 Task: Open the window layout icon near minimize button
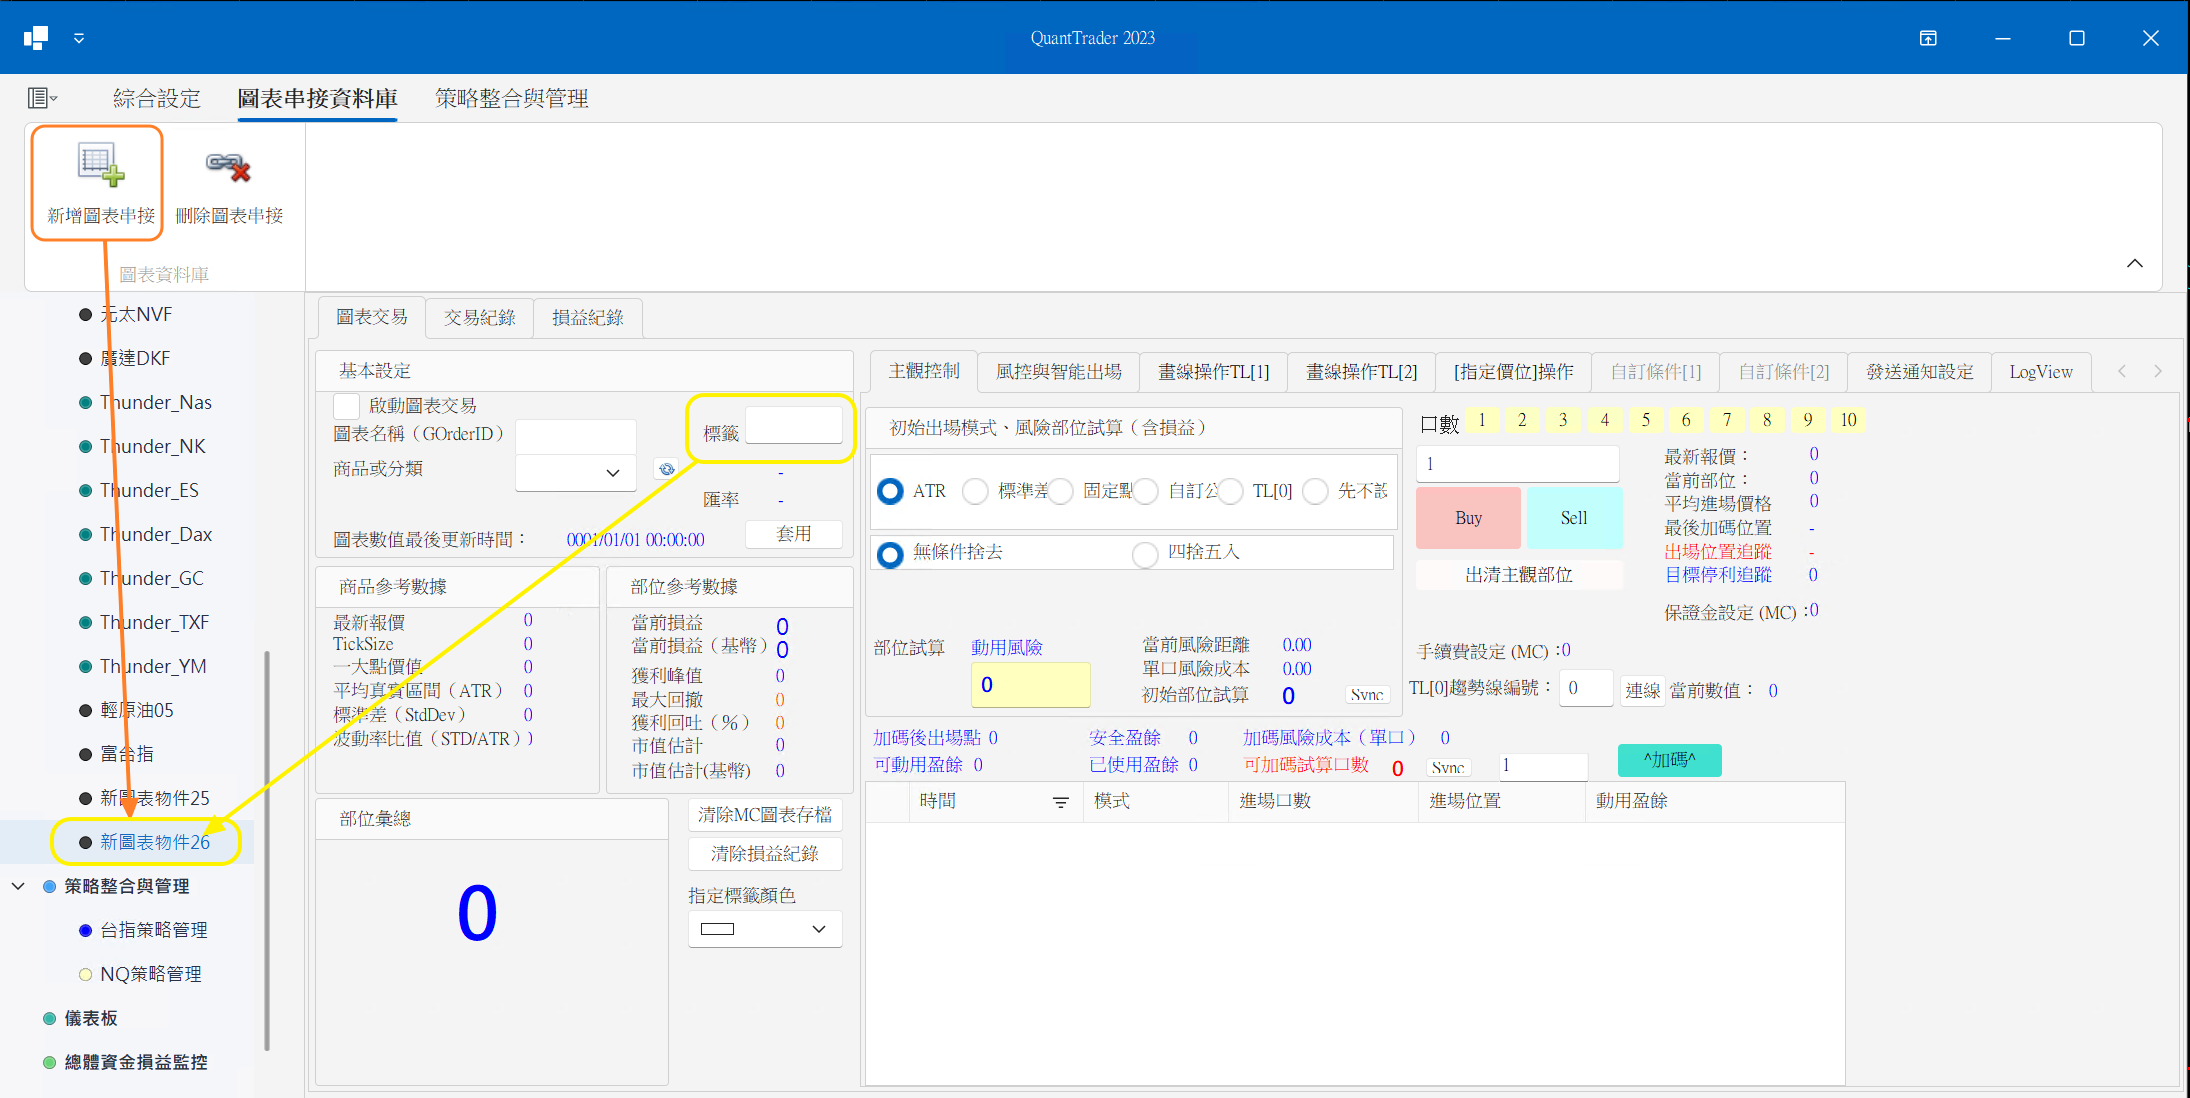pyautogui.click(x=1928, y=37)
